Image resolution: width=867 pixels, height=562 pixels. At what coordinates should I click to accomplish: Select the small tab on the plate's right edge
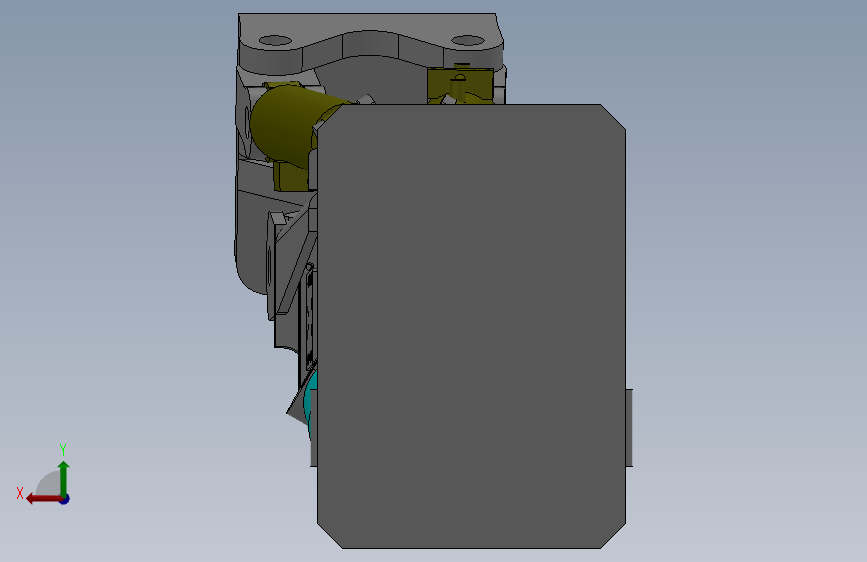629,428
